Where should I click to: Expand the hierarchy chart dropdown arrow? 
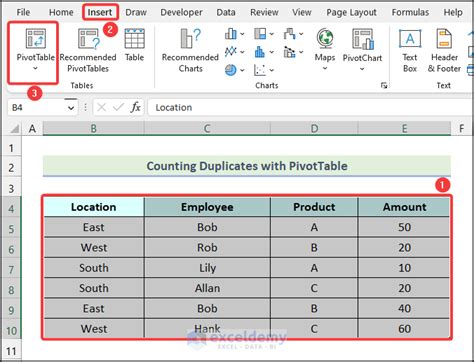click(272, 34)
